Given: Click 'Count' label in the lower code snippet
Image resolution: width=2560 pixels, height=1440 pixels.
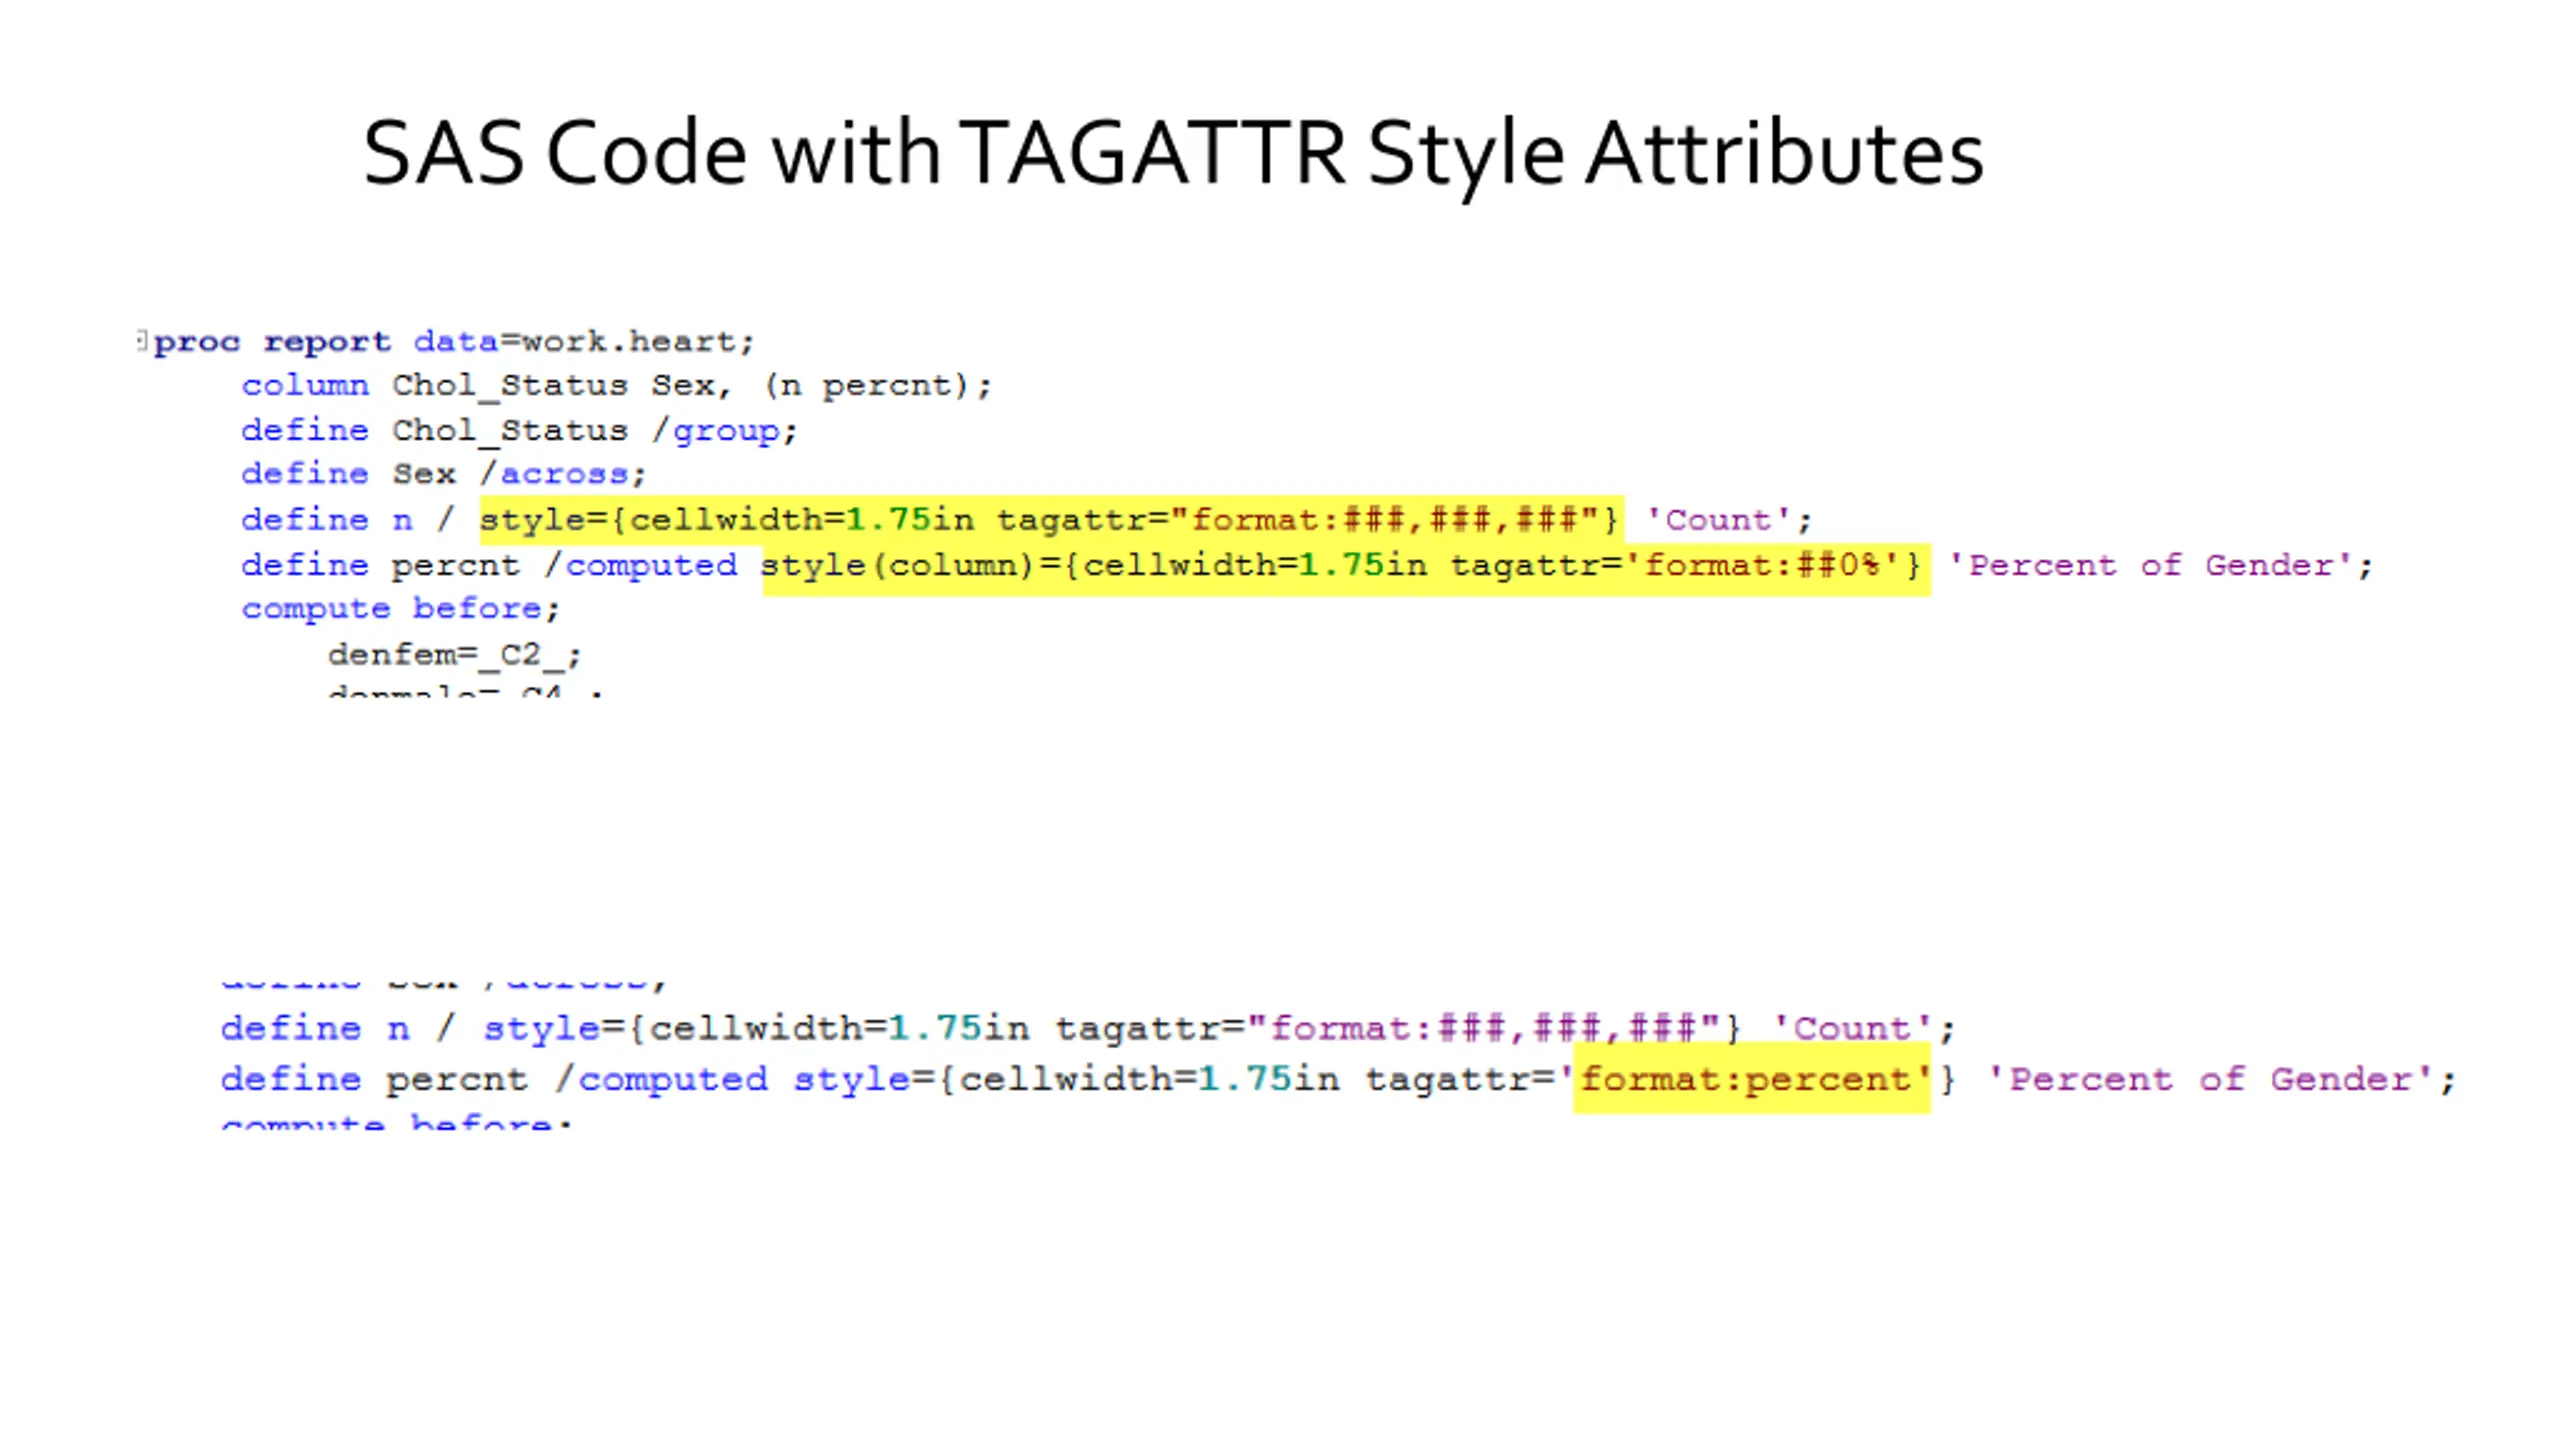Looking at the screenshot, I should coord(1852,1029).
